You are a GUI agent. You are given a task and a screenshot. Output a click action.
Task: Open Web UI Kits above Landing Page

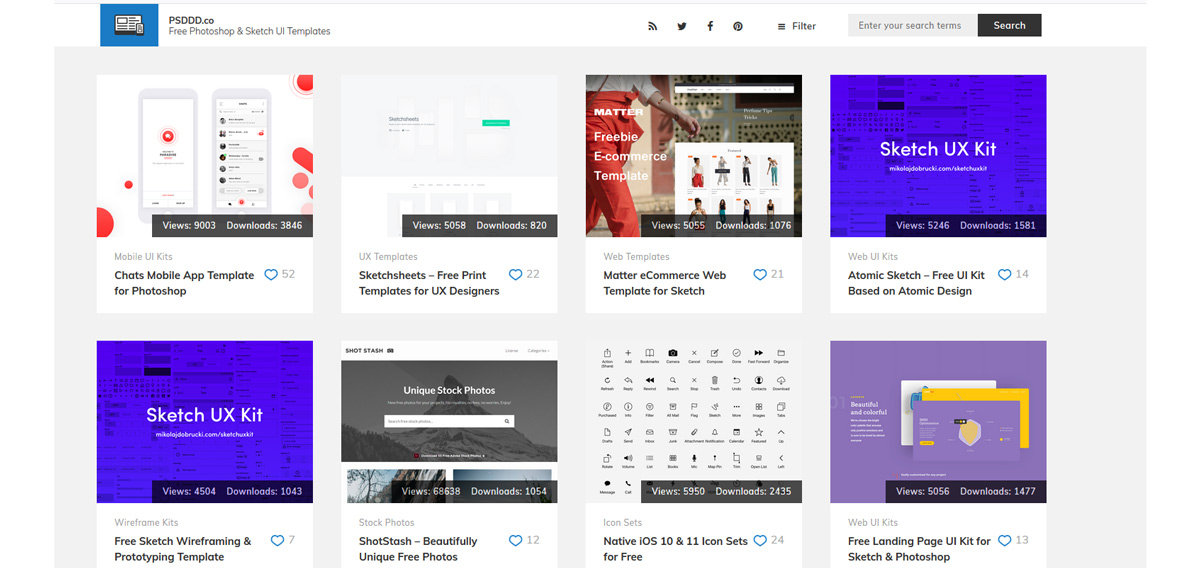click(x=873, y=523)
